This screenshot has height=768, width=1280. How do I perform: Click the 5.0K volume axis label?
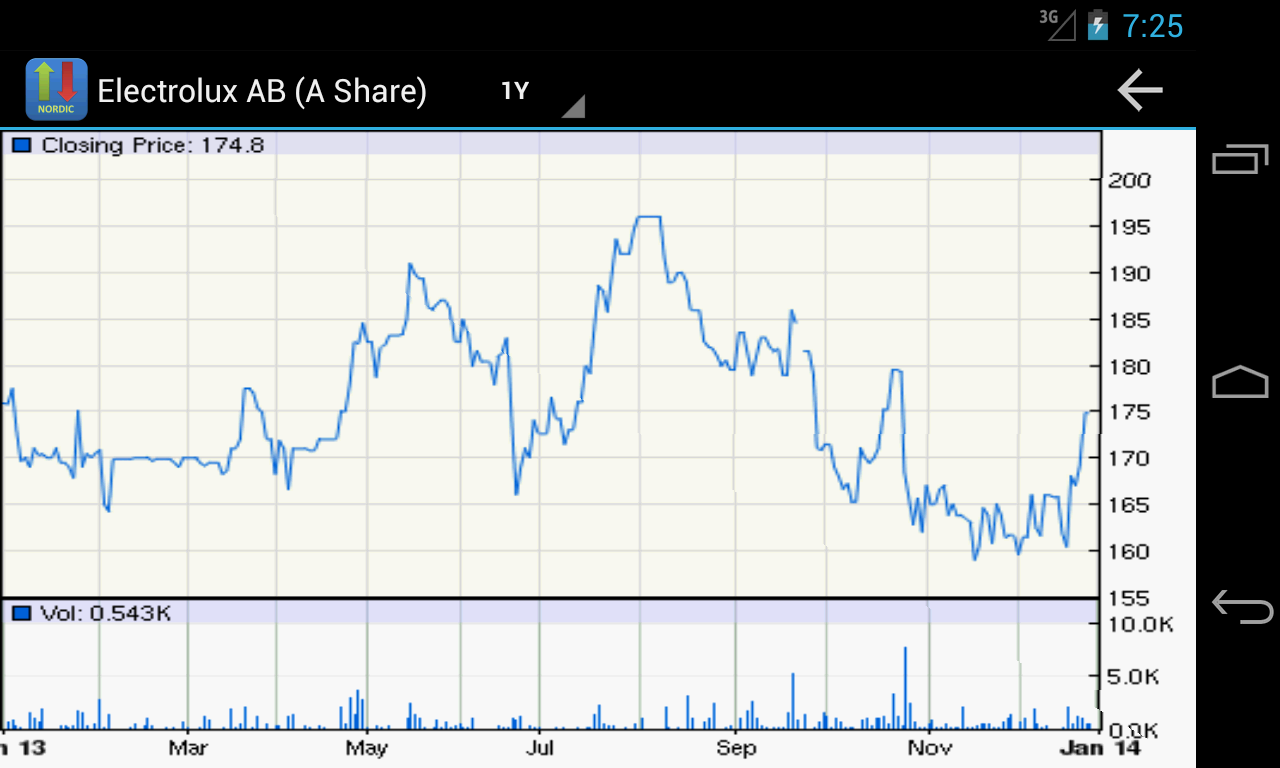coord(1135,677)
